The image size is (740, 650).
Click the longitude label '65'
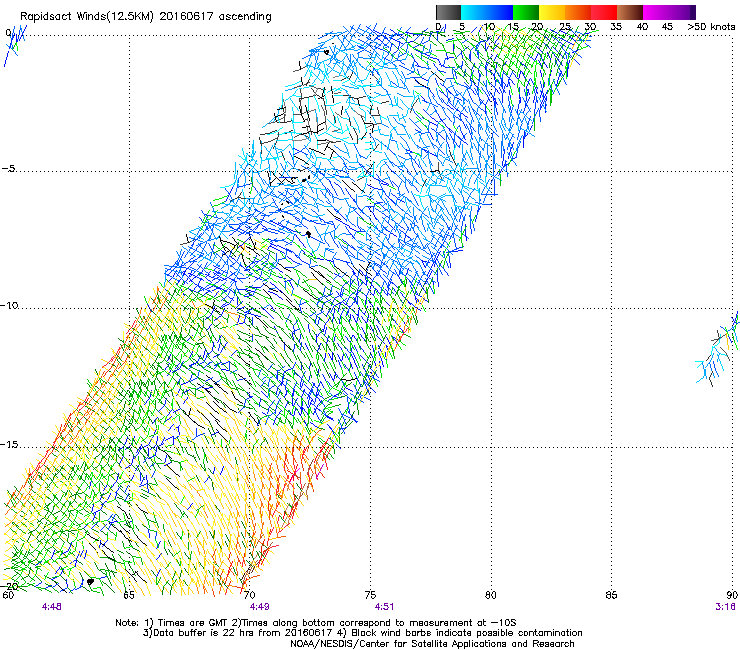(x=129, y=595)
